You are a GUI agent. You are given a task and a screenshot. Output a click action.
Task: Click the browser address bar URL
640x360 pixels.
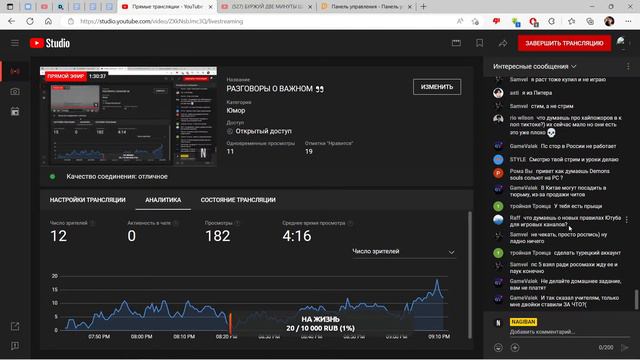(x=162, y=21)
